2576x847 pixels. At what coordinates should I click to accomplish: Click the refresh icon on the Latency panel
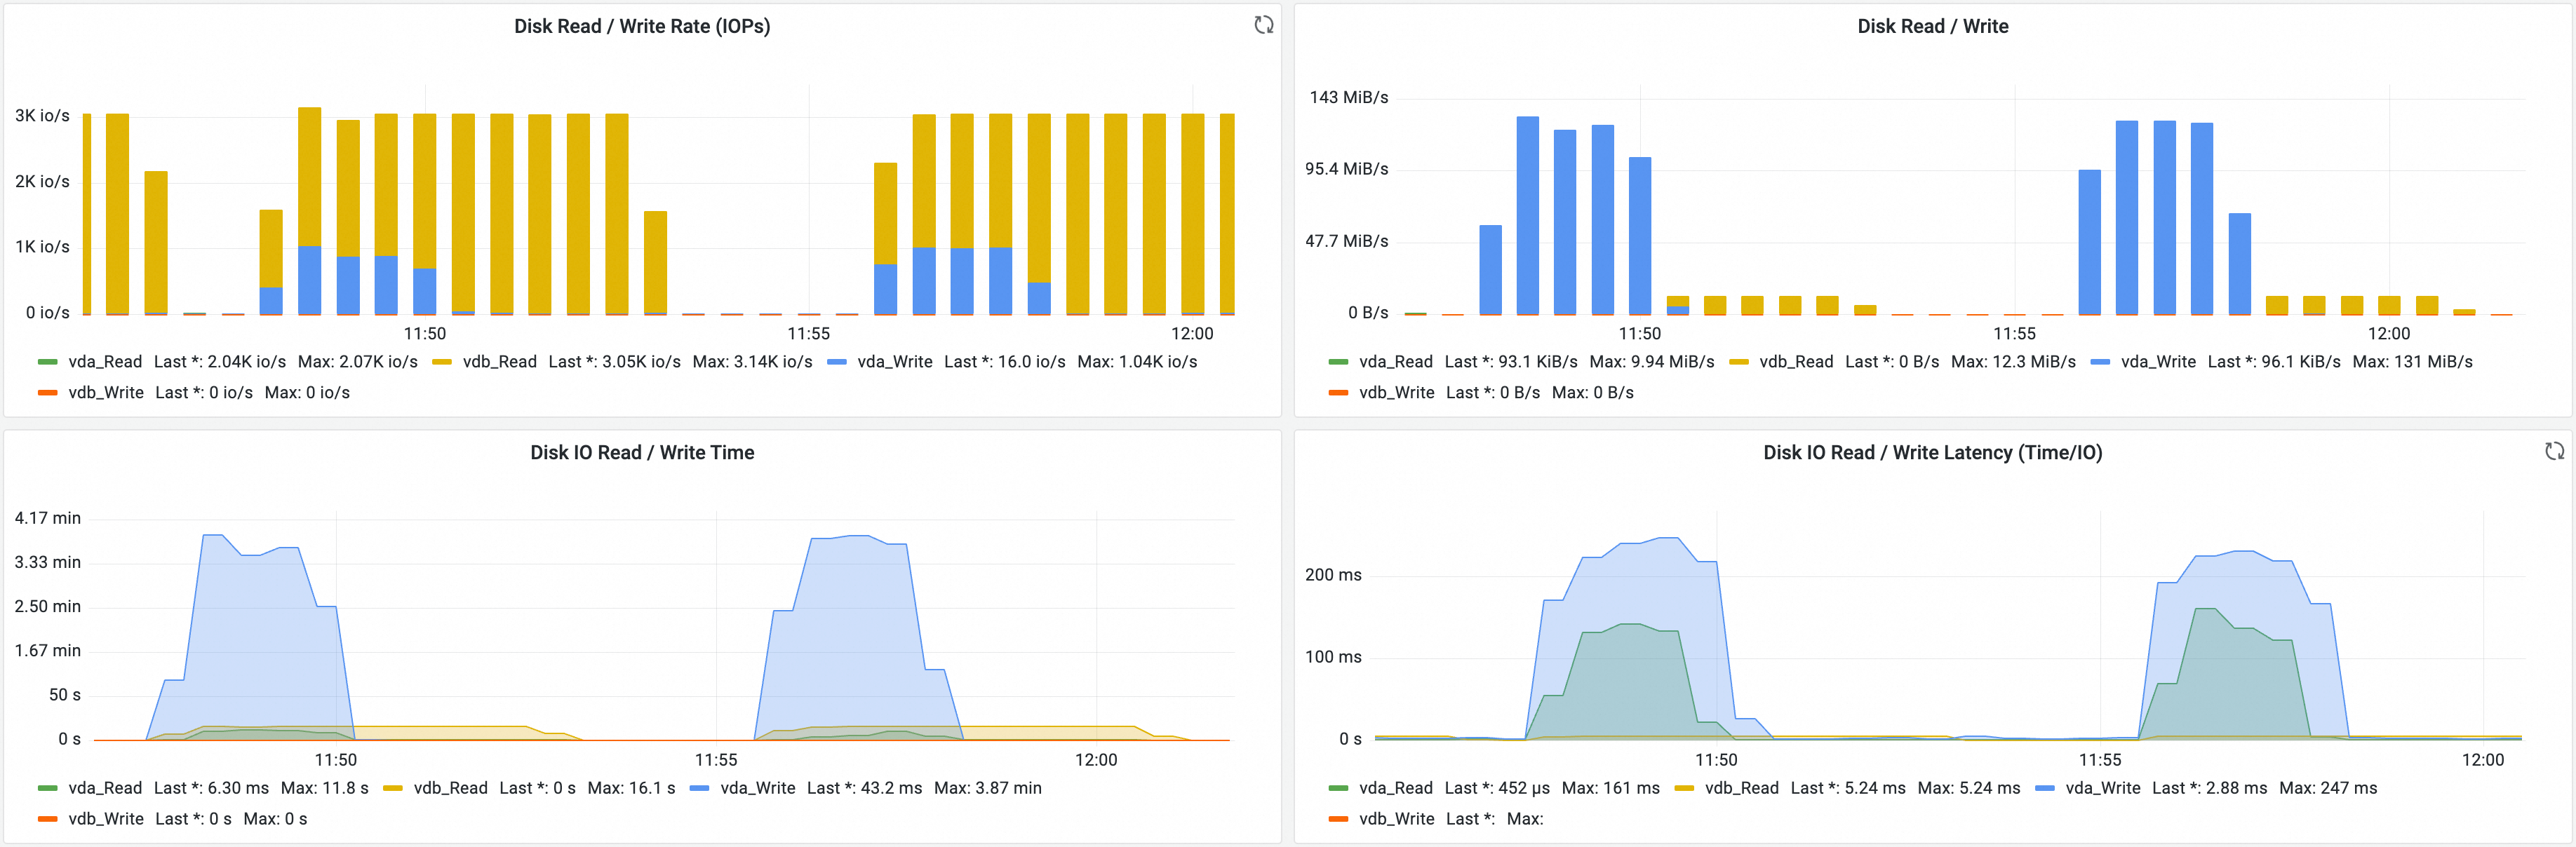coord(2554,451)
